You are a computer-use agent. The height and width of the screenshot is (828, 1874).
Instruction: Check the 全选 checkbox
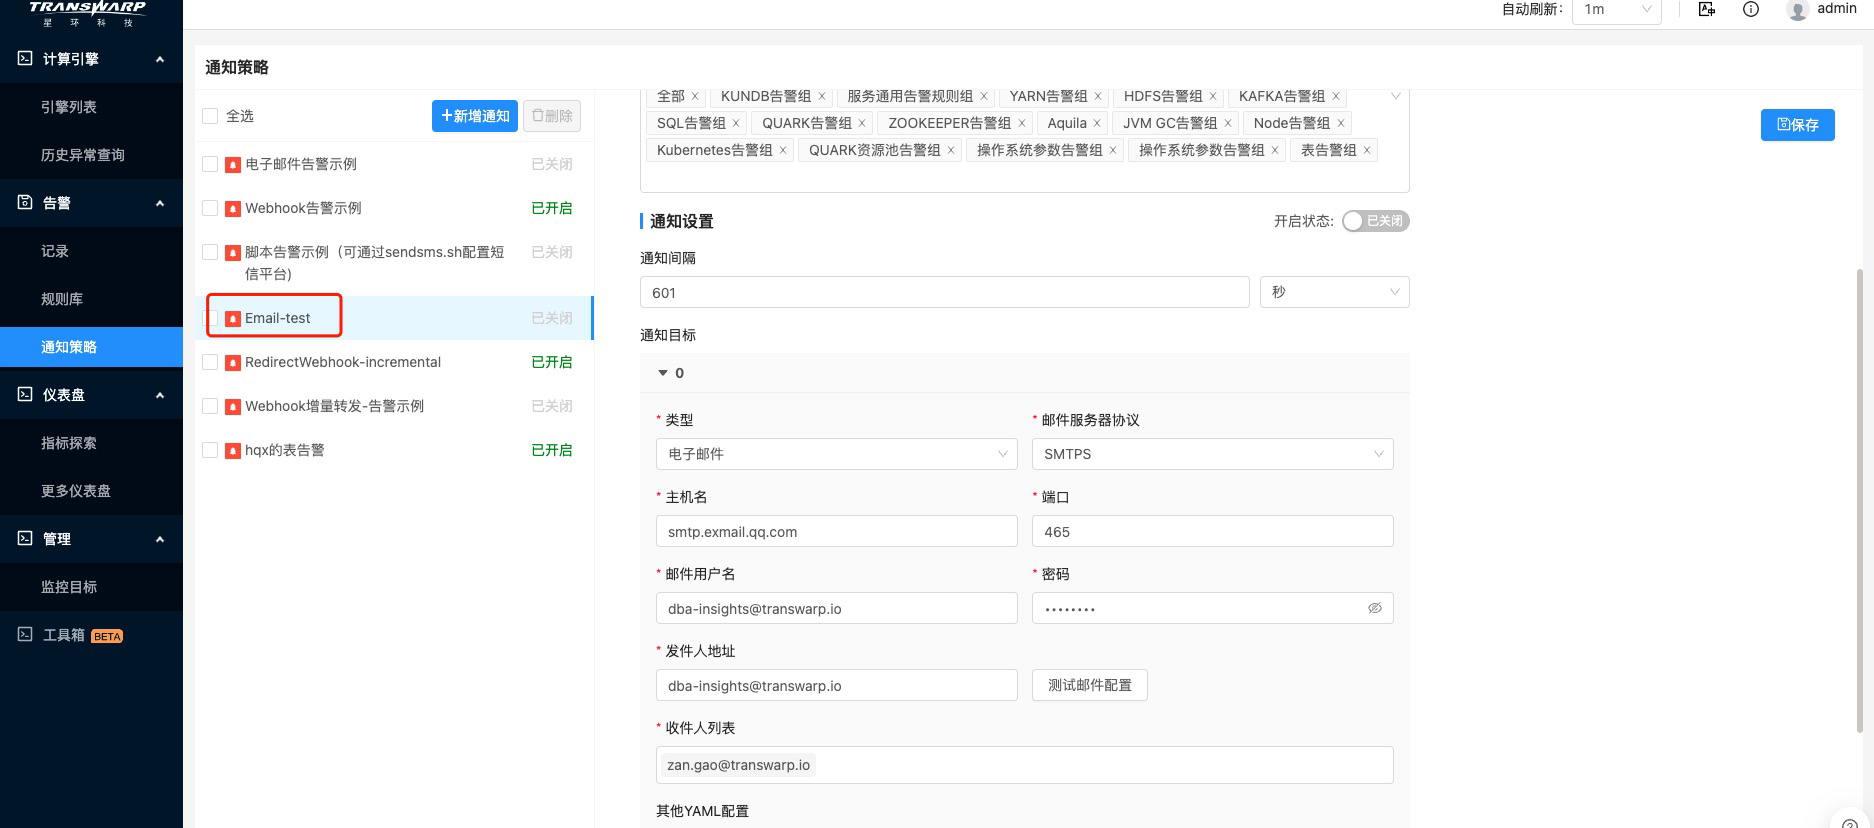210,116
